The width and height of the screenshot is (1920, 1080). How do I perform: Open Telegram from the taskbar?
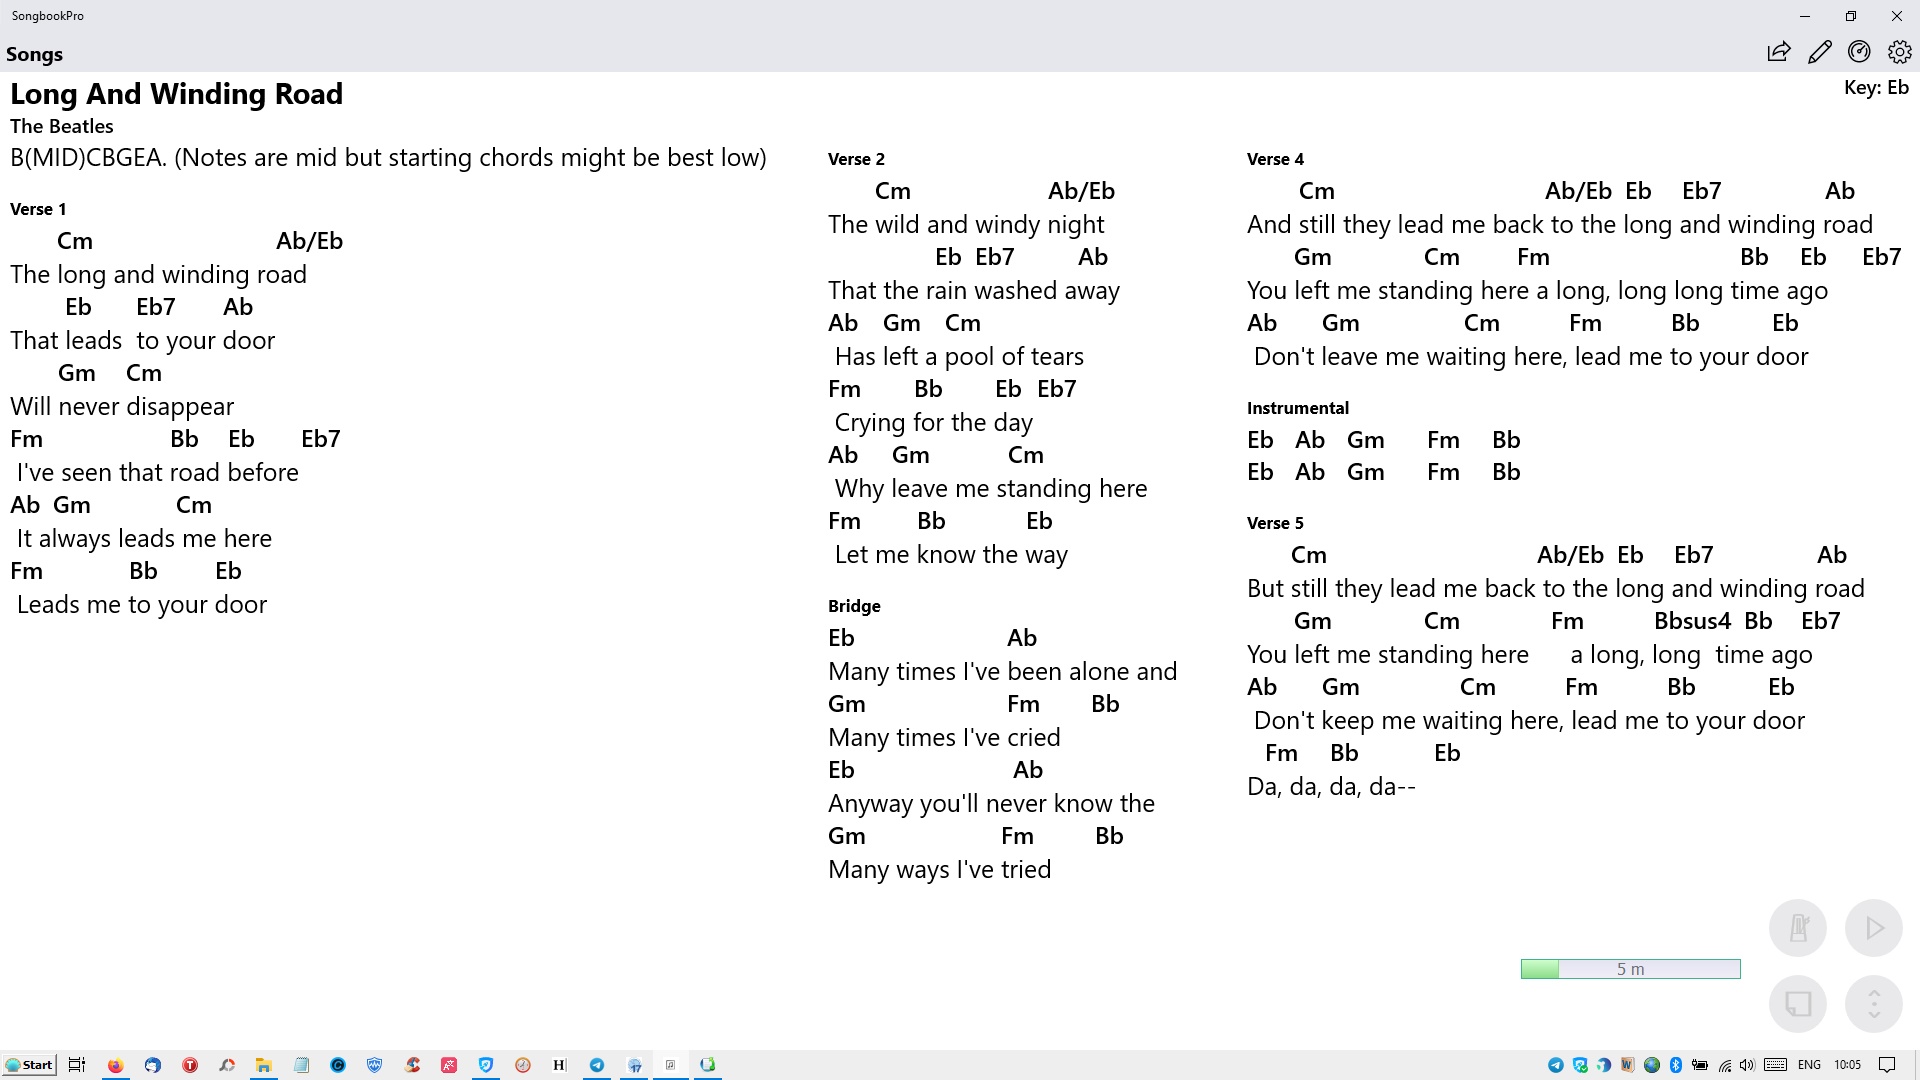point(597,1065)
